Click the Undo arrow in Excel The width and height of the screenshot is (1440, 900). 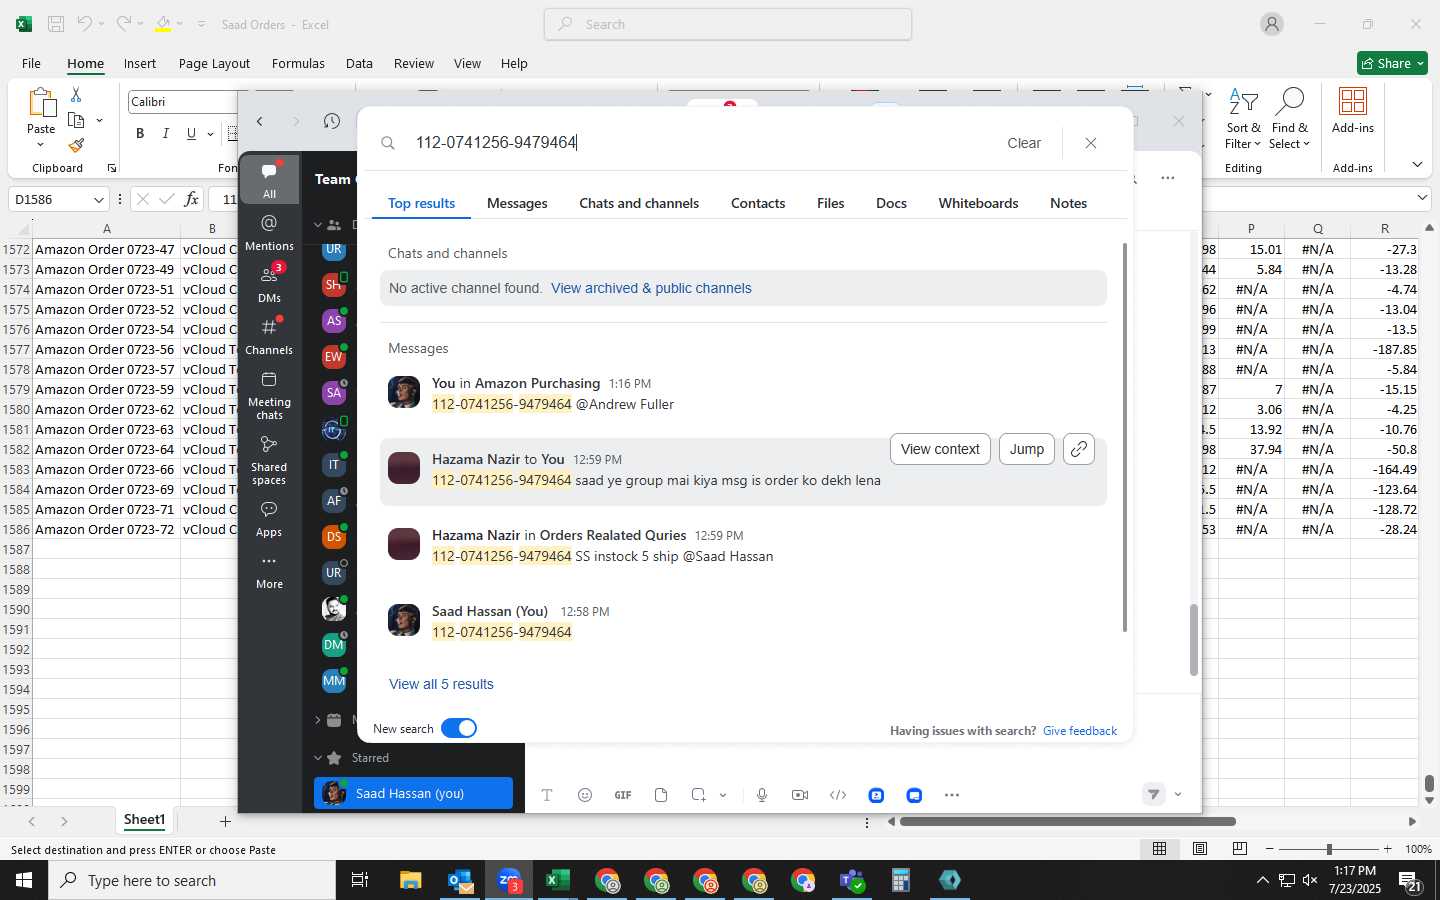[84, 24]
